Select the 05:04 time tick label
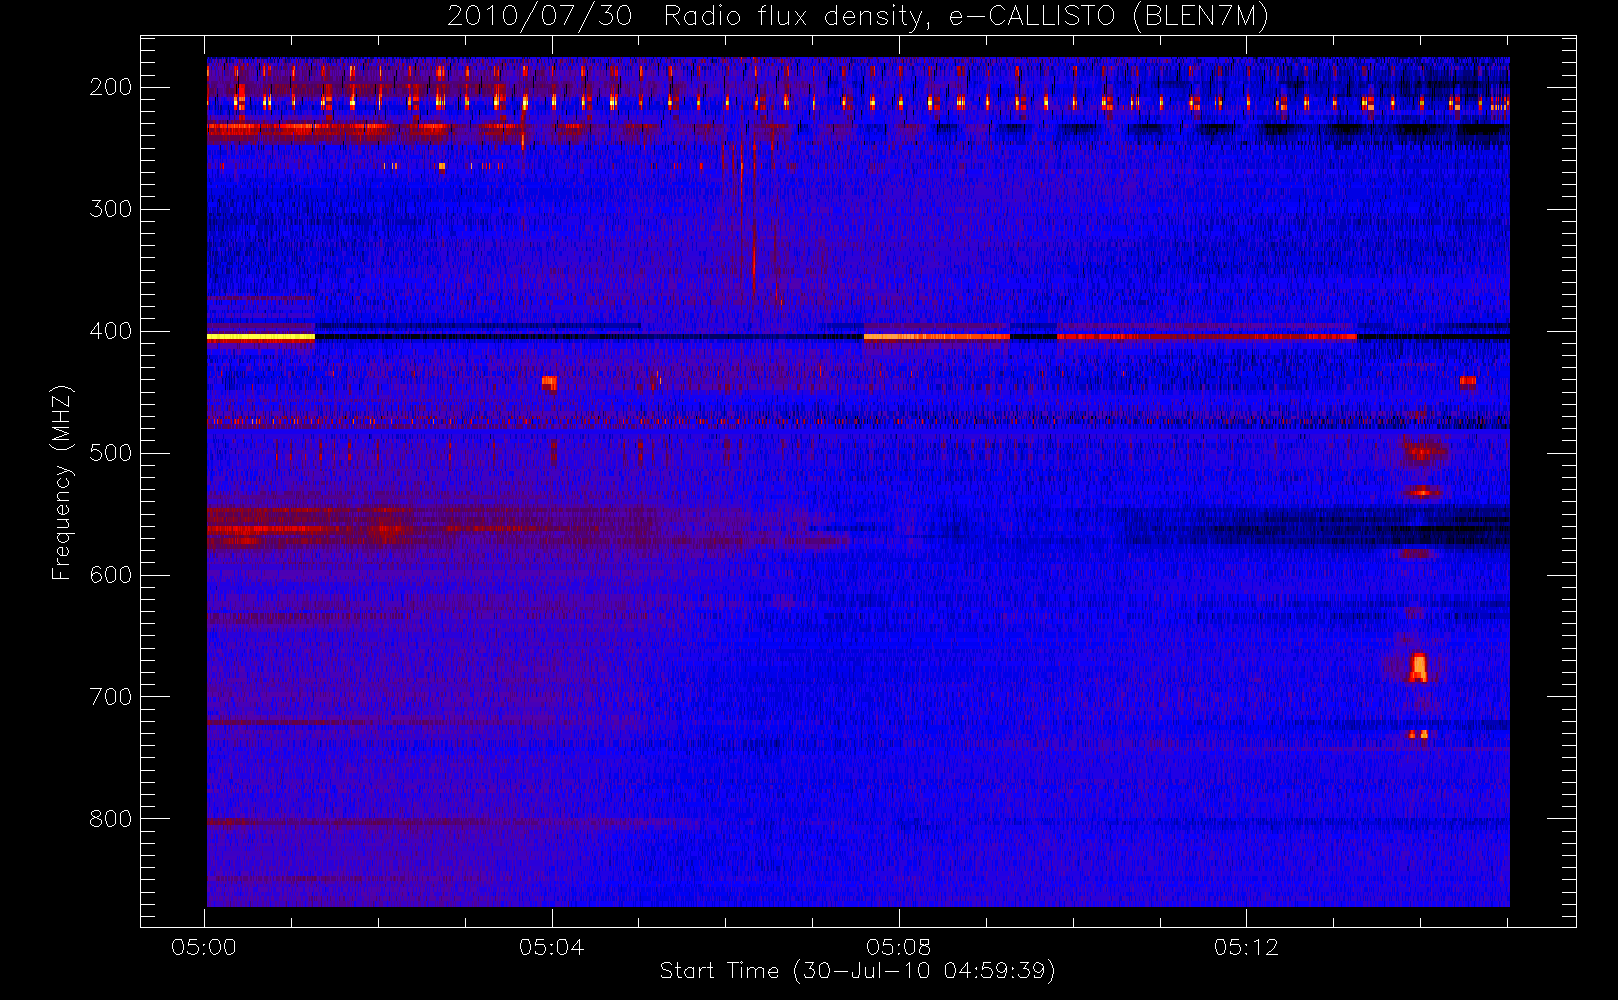1618x1000 pixels. pos(551,947)
